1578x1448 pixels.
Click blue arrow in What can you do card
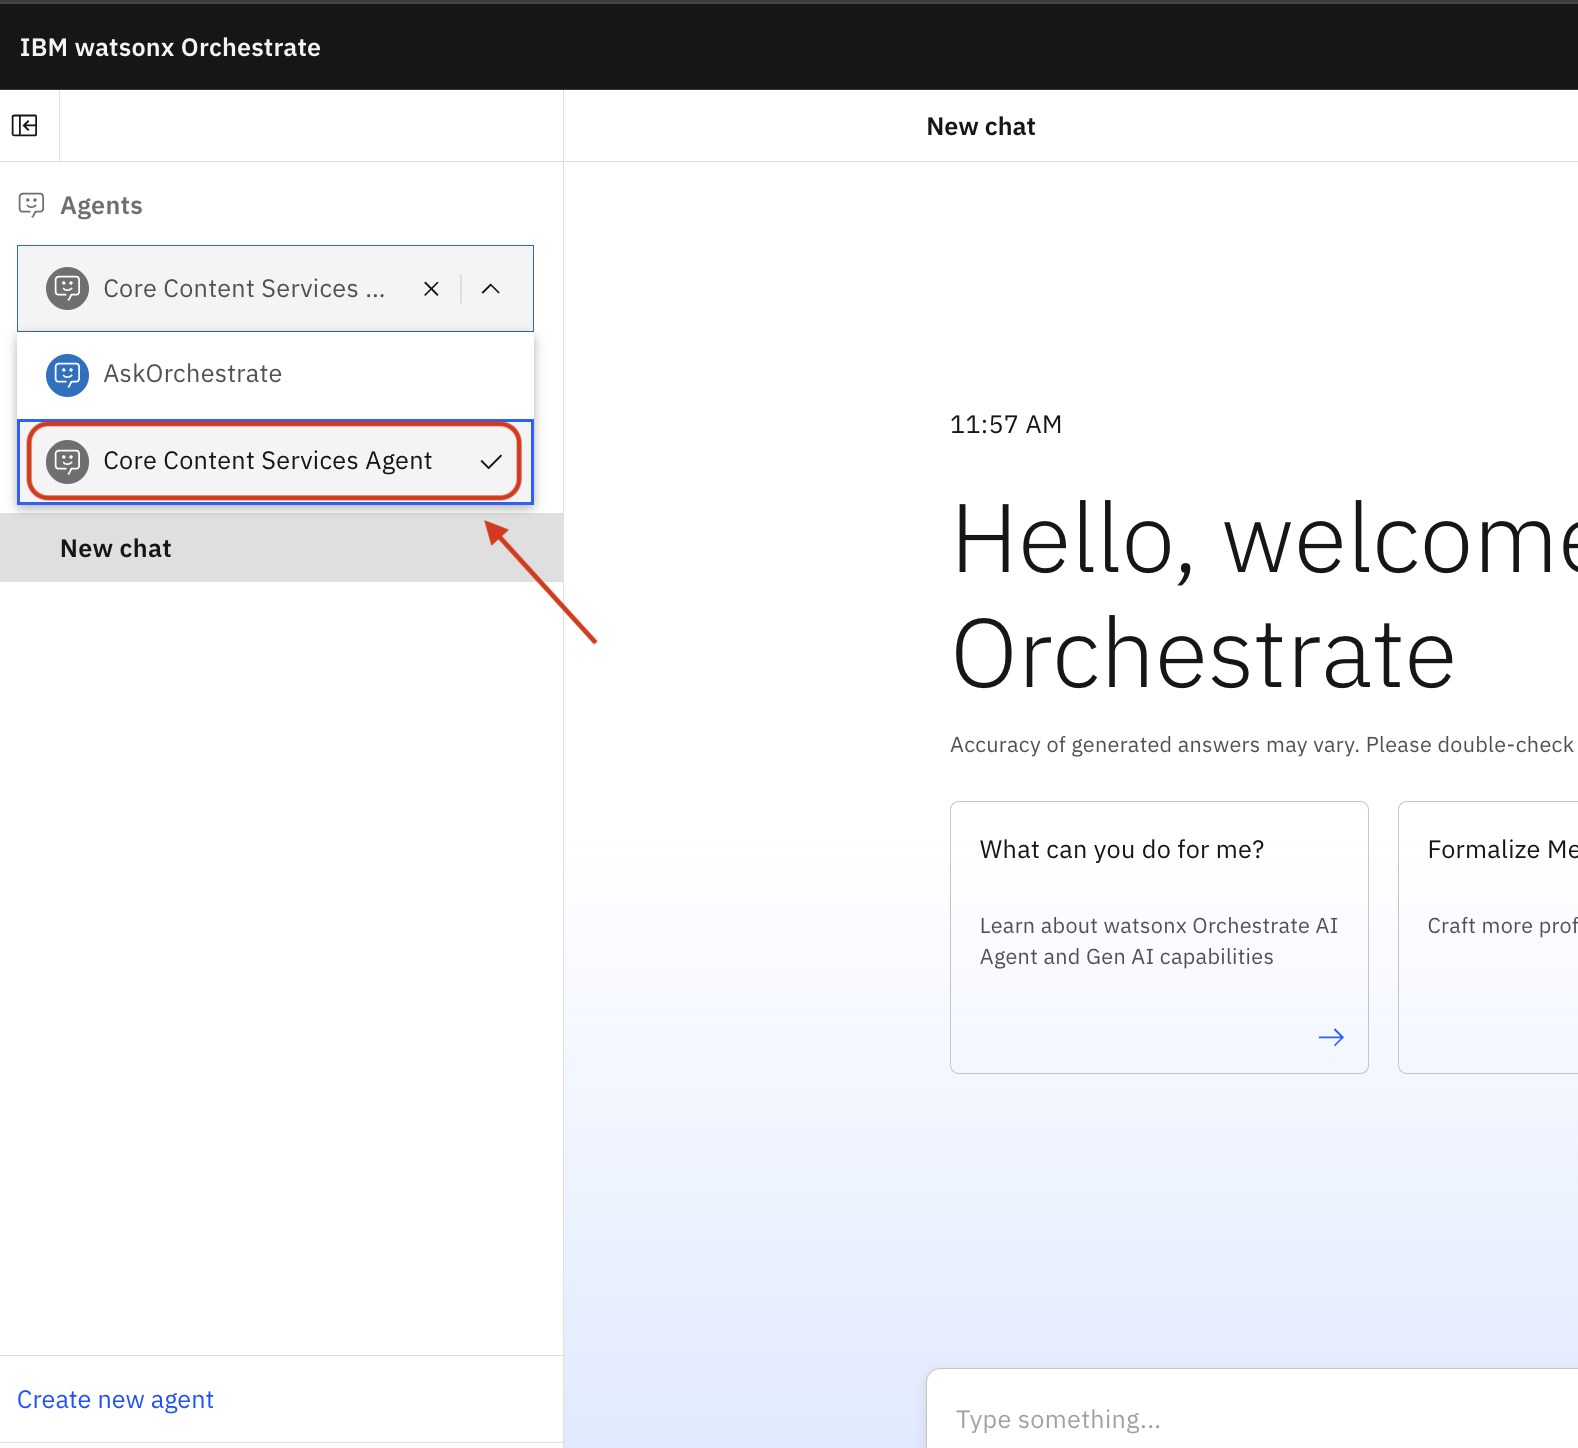[1330, 1037]
